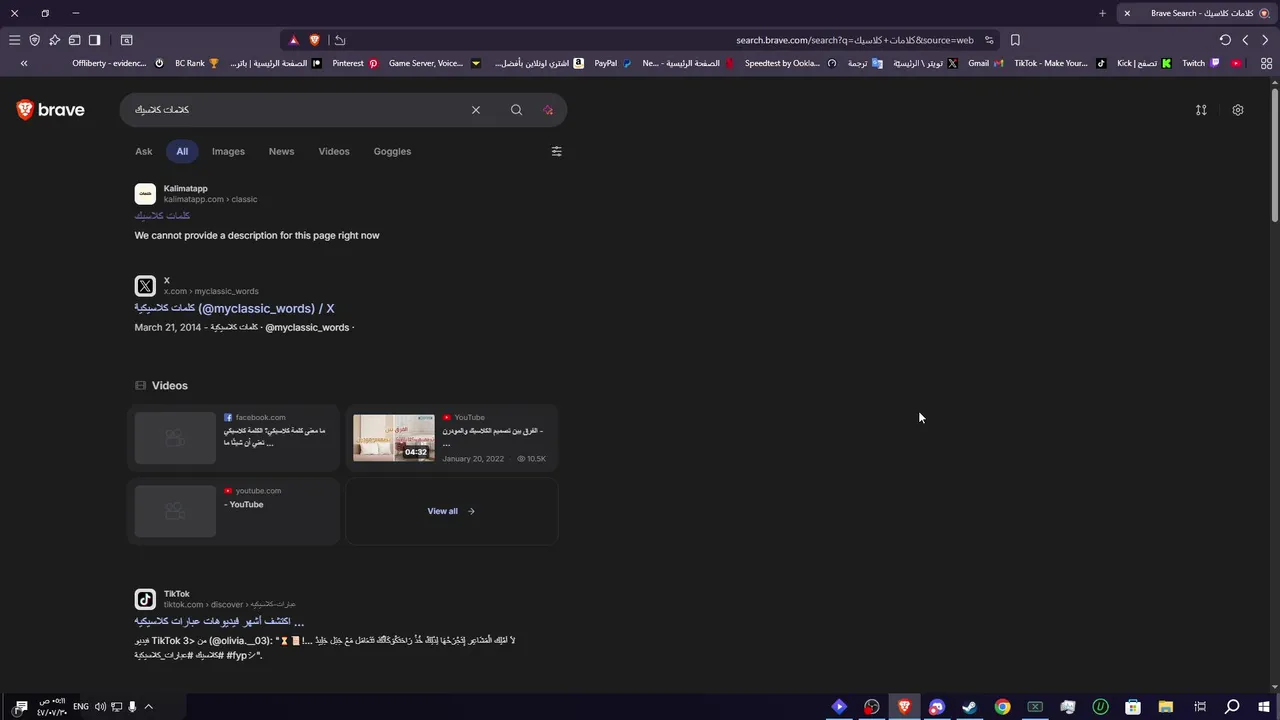1280x720 pixels.
Task: Click the Brave Rewards triangle icon
Action: [x=293, y=40]
